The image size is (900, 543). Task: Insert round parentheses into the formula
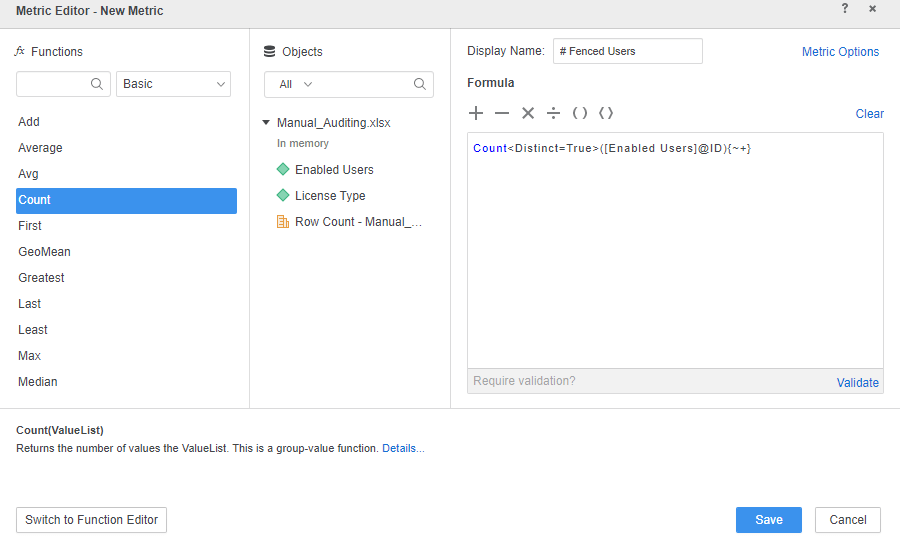[580, 113]
